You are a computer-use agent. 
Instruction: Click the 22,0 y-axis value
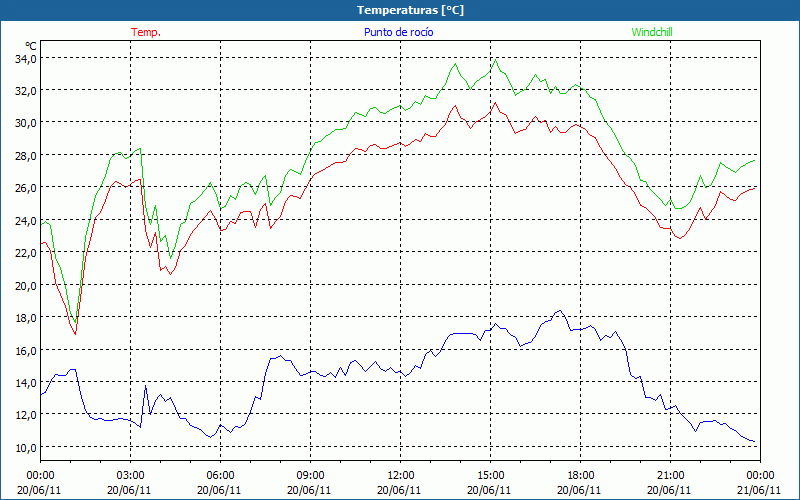(x=26, y=253)
